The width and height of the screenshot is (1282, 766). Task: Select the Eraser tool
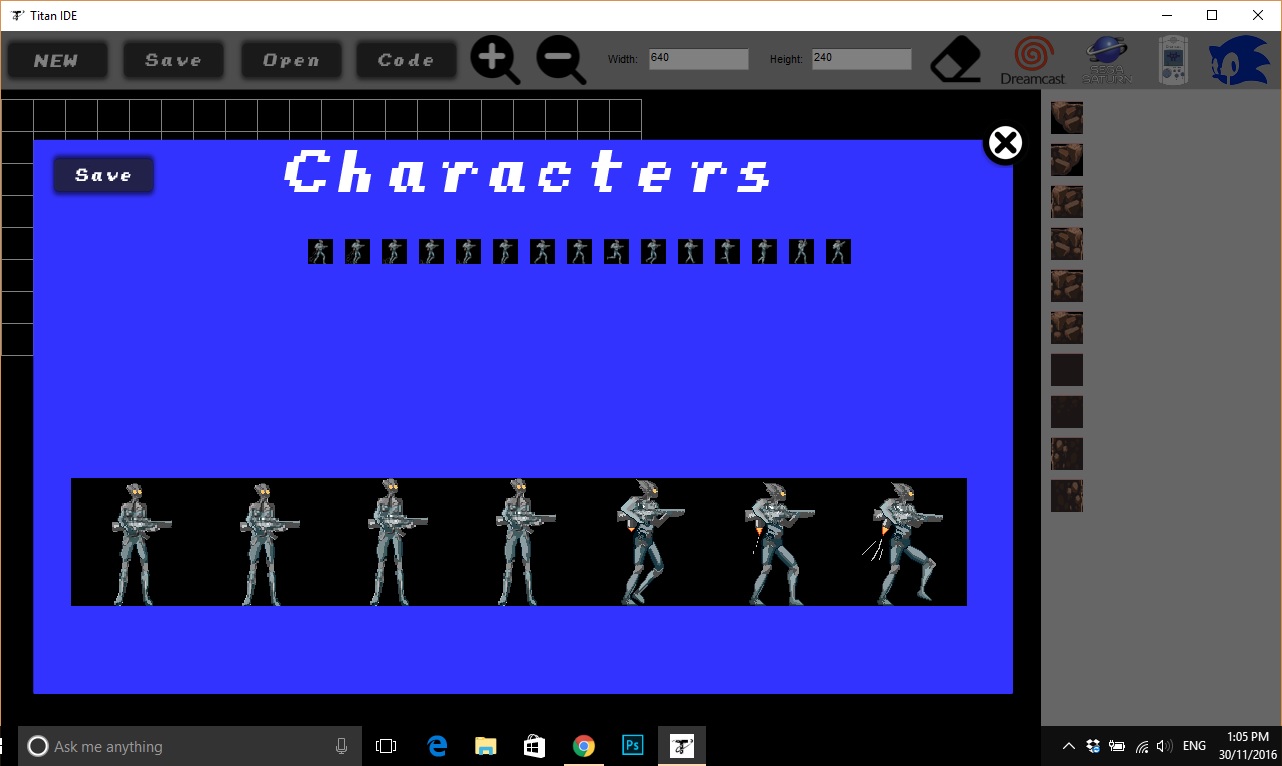956,60
